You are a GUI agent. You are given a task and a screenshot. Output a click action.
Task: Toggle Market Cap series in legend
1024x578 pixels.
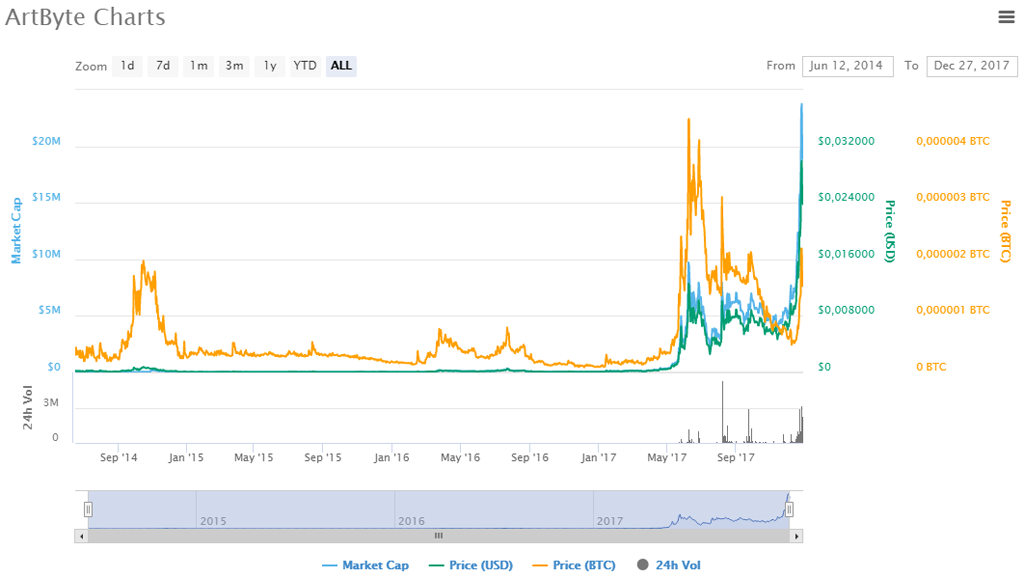(366, 565)
